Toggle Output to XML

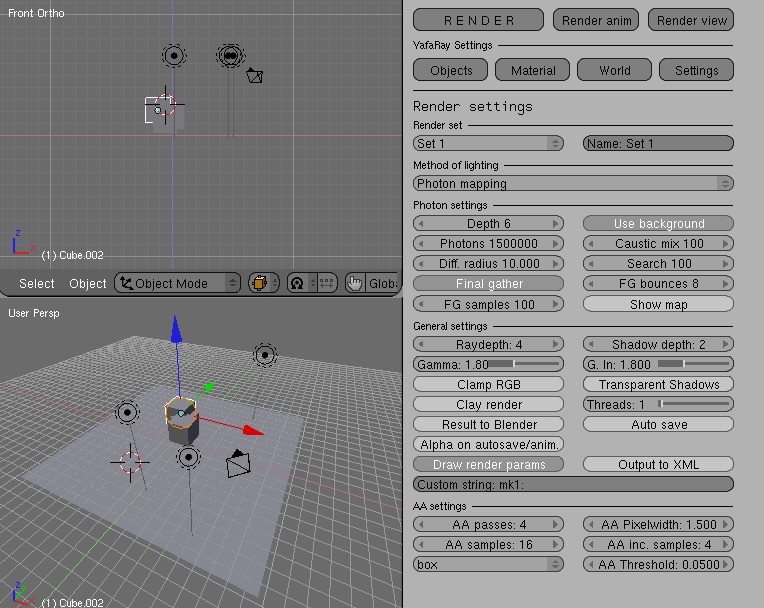(658, 464)
